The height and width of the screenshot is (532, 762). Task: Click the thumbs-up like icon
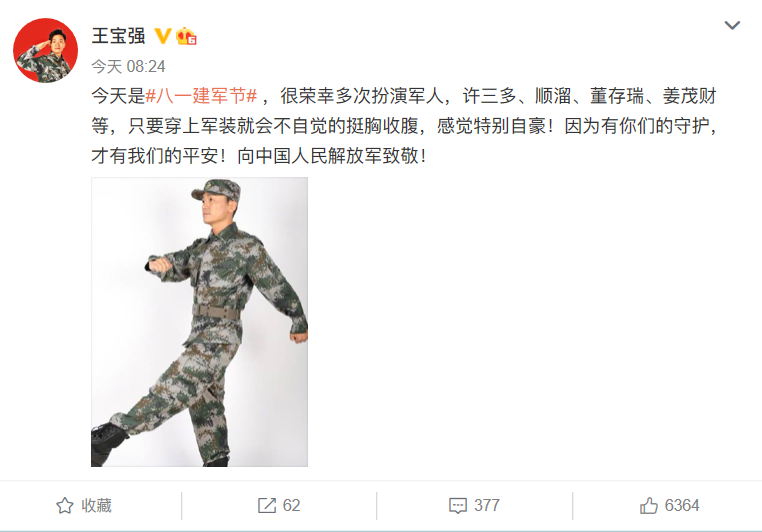tap(649, 505)
